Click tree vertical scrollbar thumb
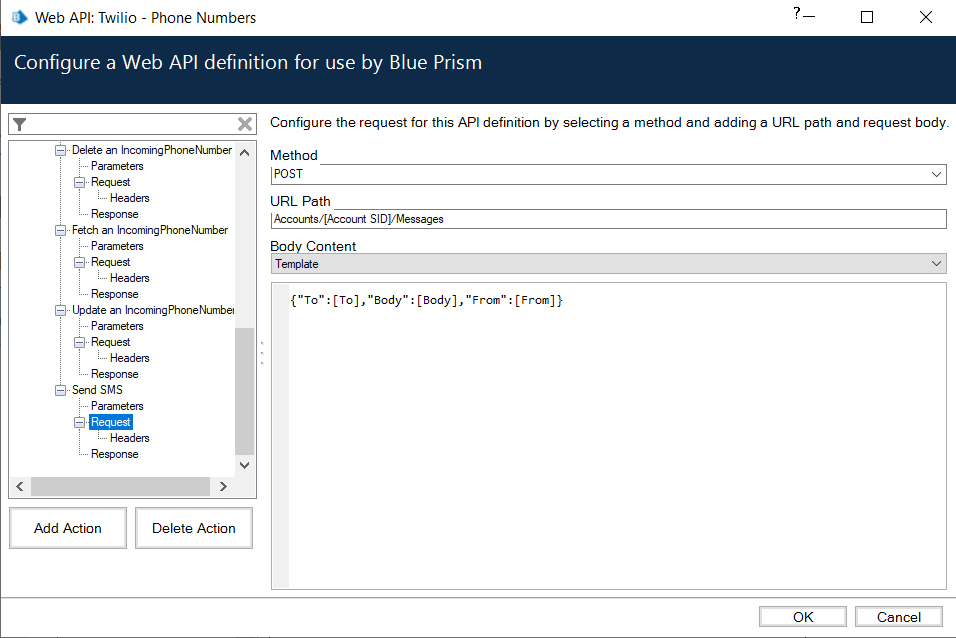This screenshot has height=638, width=956. coord(244,392)
